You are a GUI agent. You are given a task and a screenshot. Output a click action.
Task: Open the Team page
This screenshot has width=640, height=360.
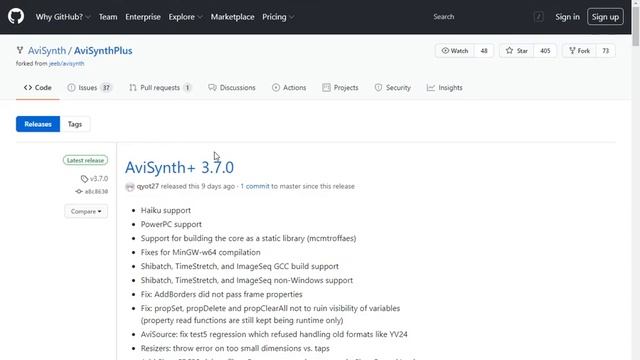click(x=108, y=17)
